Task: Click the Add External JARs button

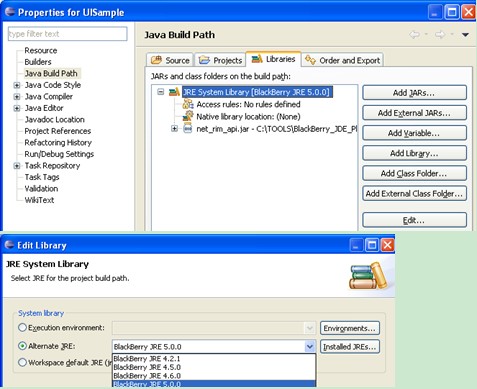Action: (x=414, y=113)
